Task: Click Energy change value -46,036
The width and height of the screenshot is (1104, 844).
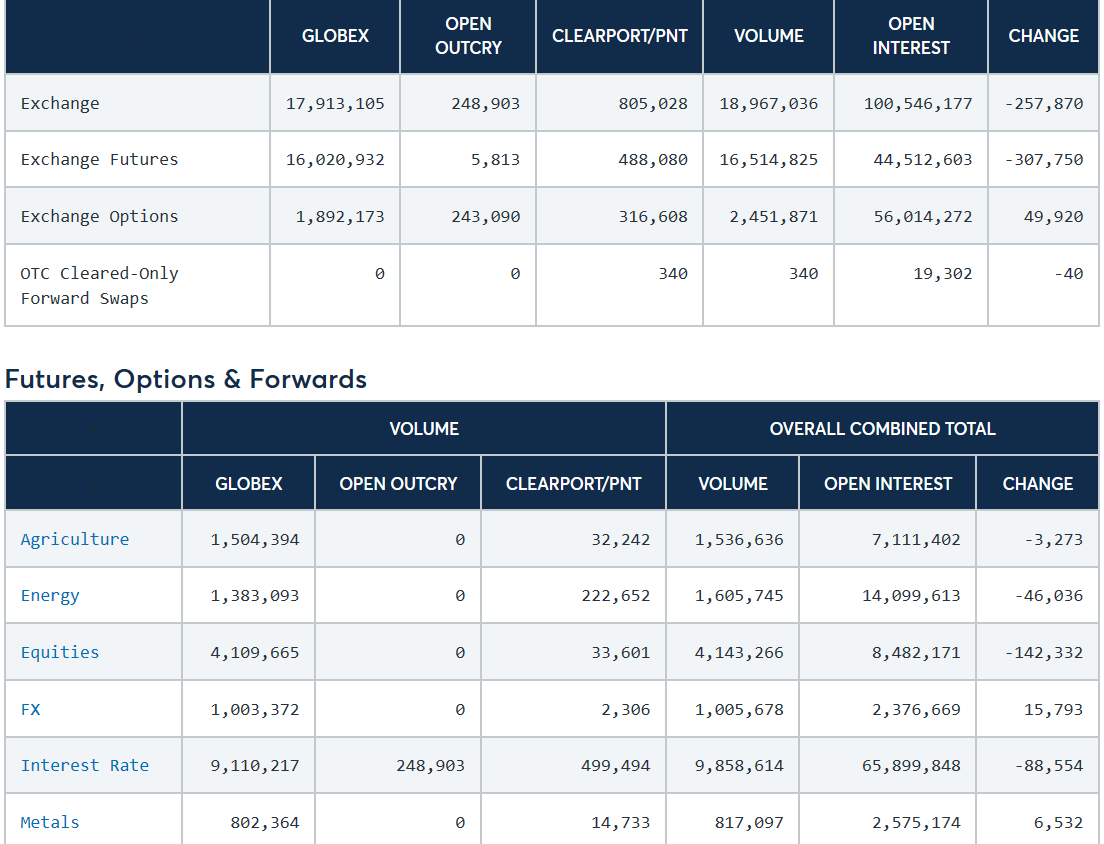Action: [1048, 596]
